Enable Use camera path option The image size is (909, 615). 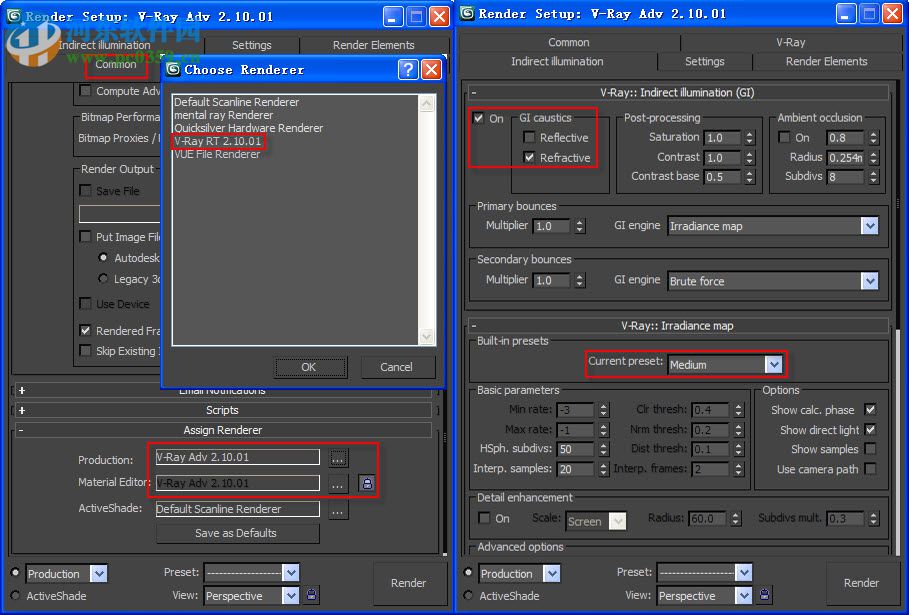pyautogui.click(x=870, y=469)
